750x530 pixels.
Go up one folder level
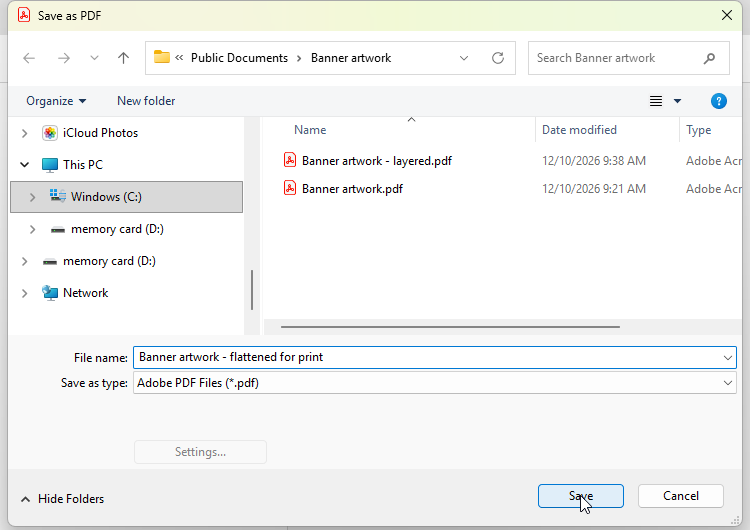click(123, 58)
